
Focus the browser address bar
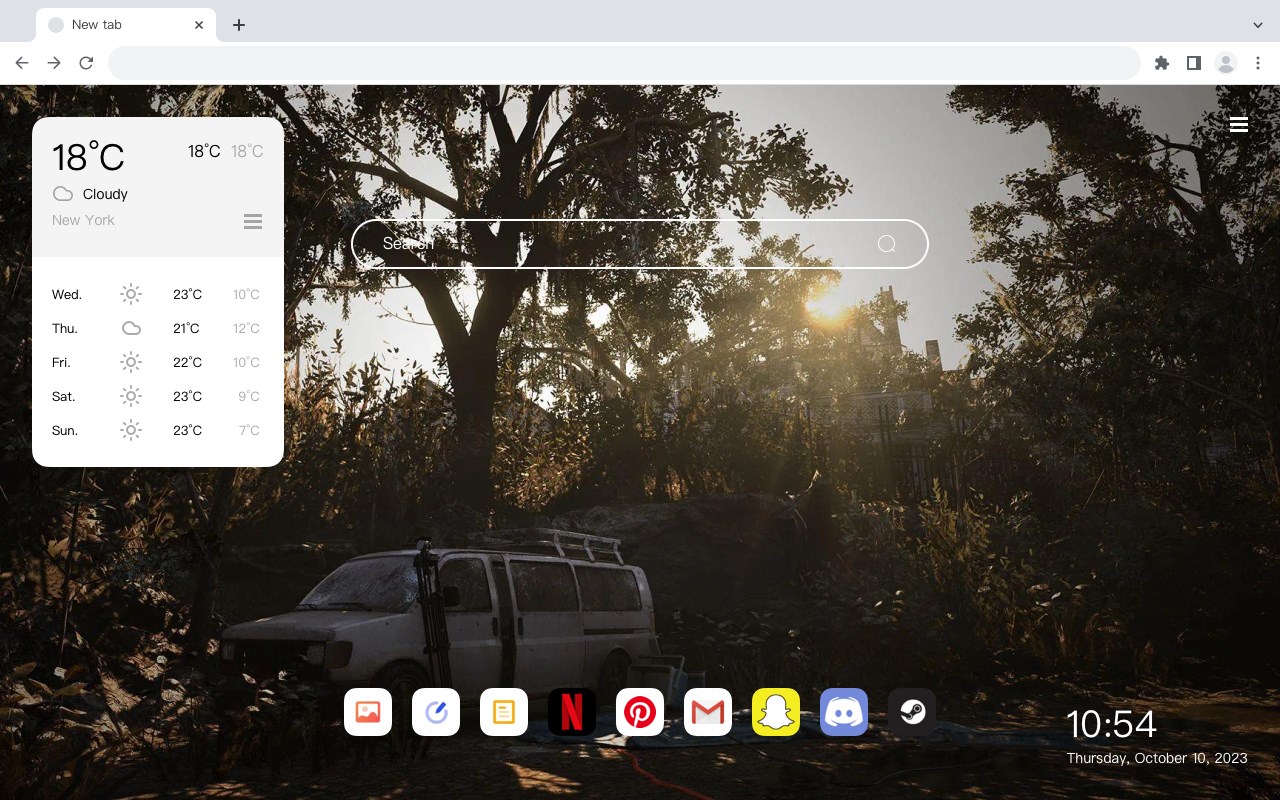[x=624, y=63]
